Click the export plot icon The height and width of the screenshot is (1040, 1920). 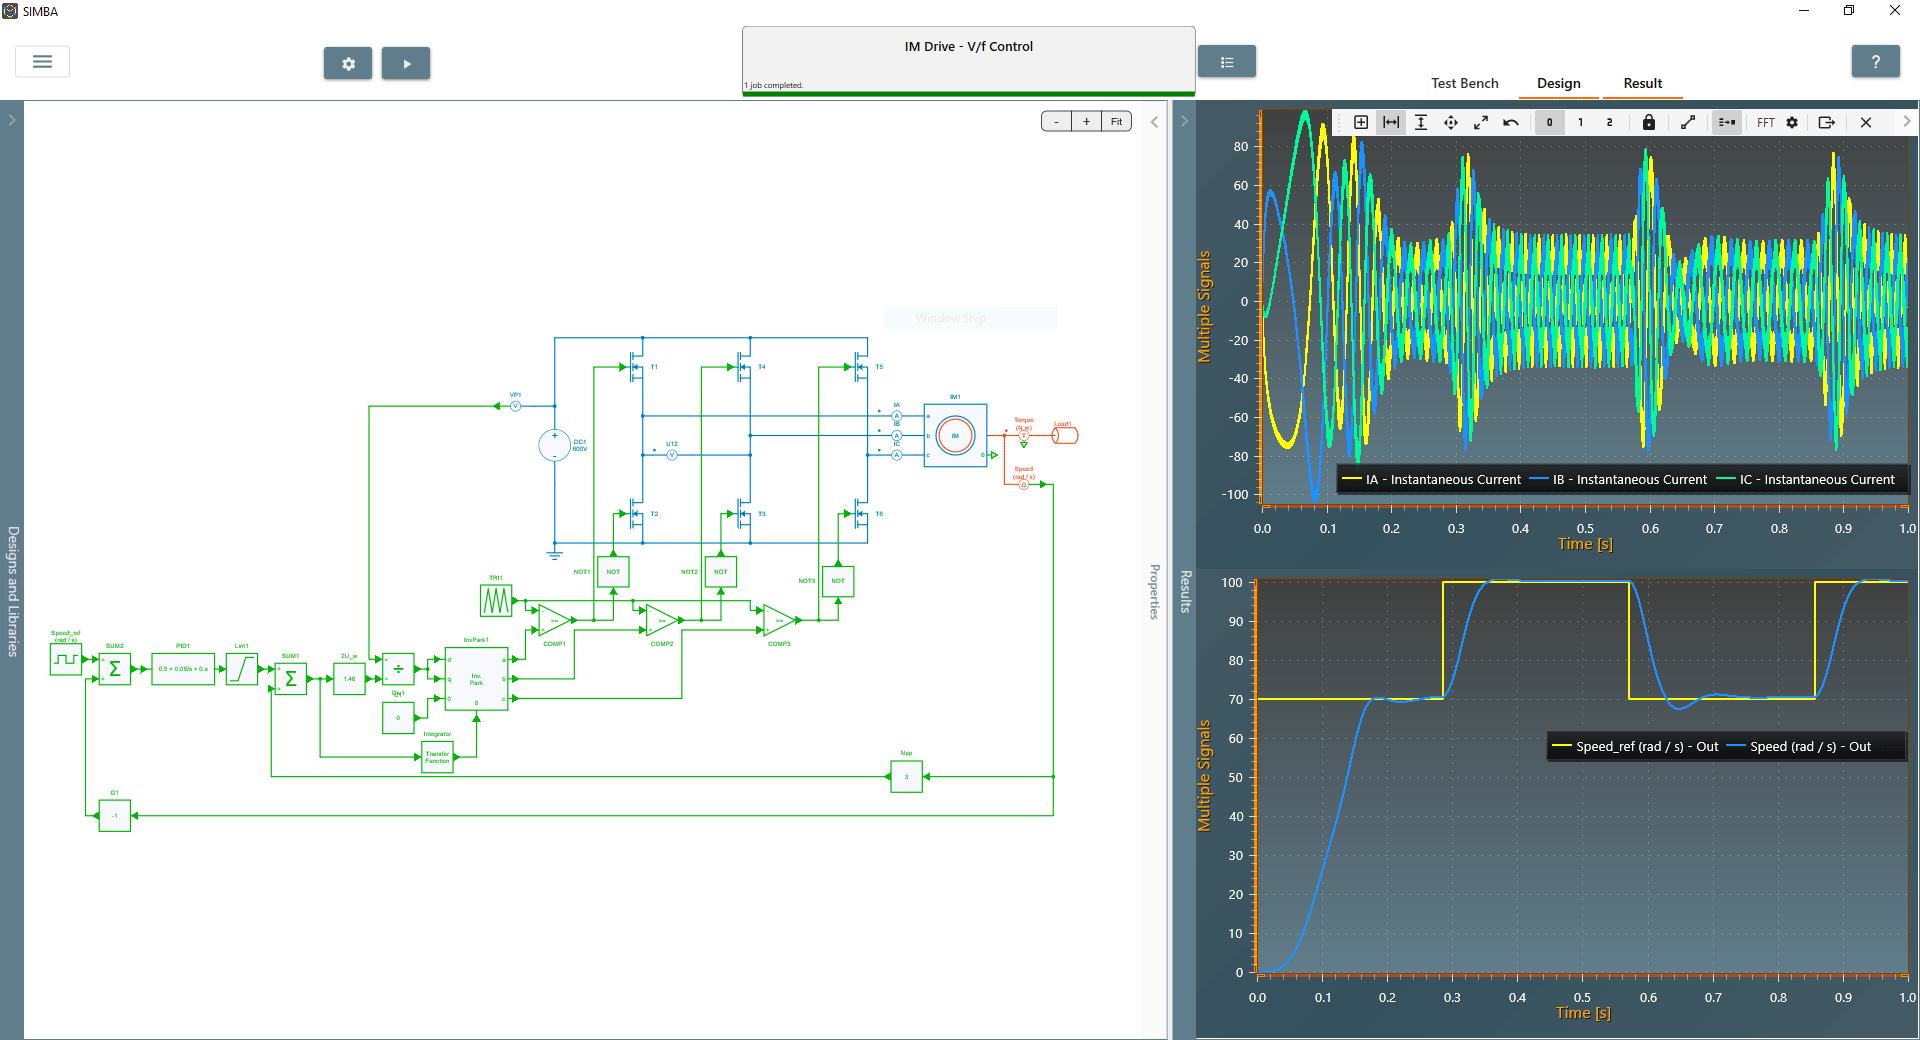coord(1826,122)
